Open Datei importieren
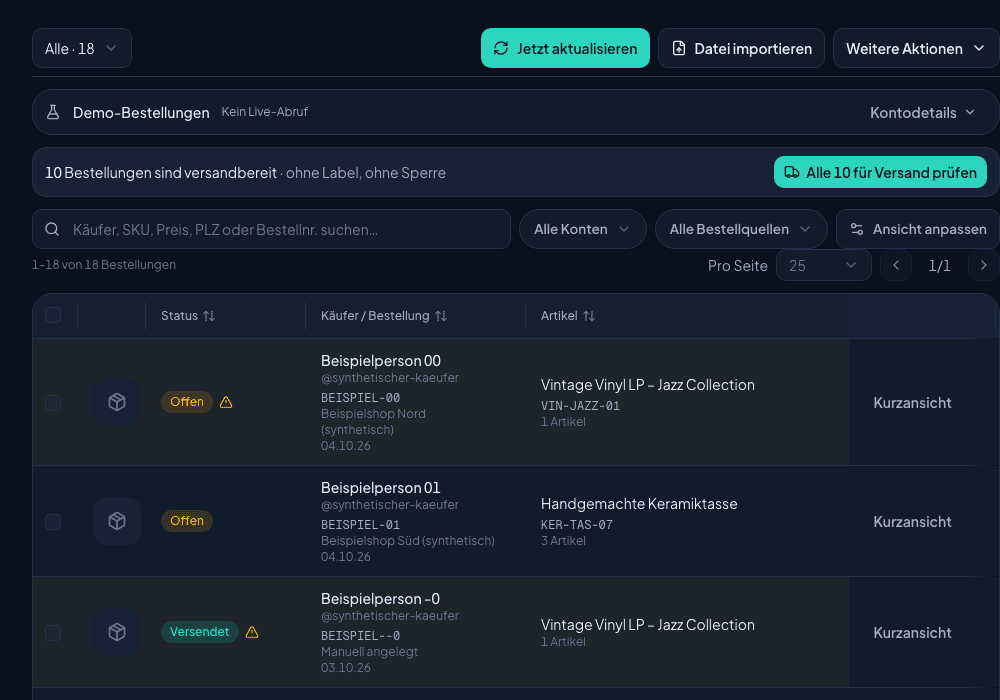 (741, 48)
